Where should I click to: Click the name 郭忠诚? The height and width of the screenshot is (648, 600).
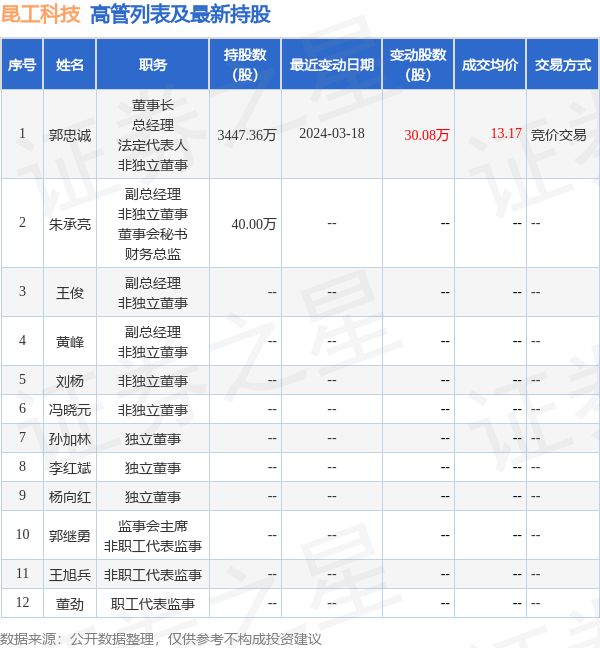tap(70, 135)
